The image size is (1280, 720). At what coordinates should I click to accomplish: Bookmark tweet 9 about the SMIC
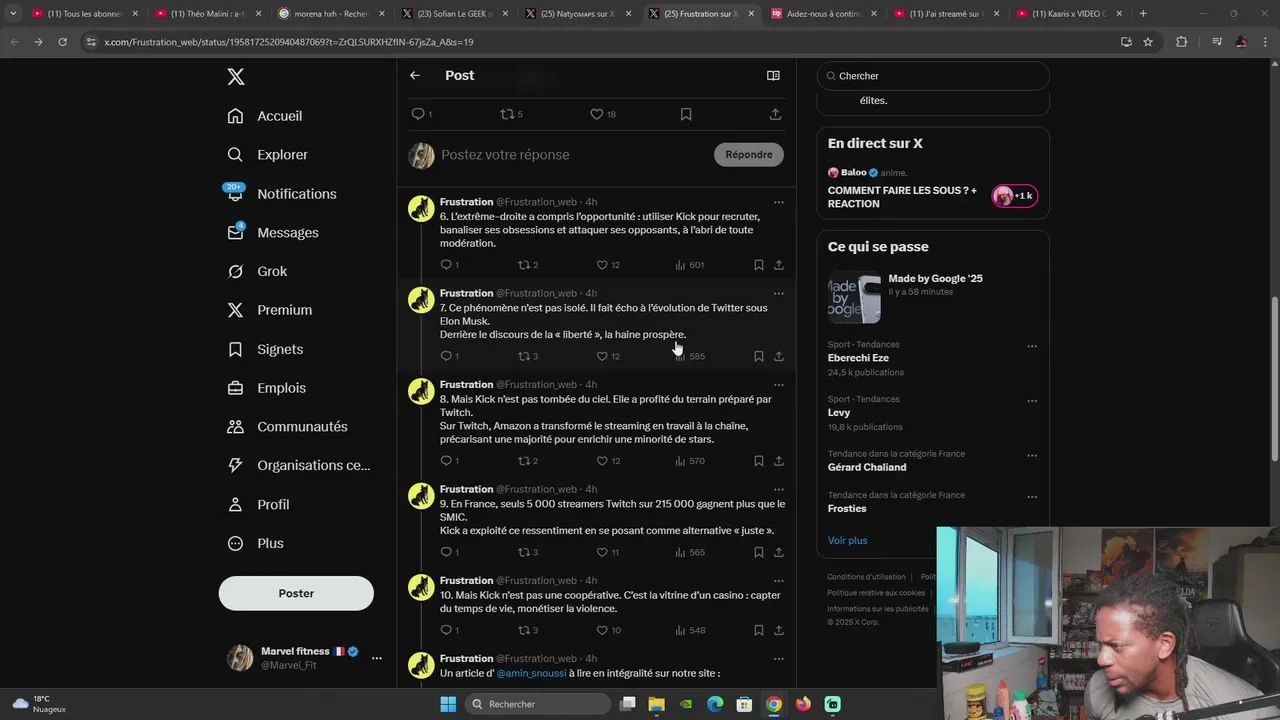pyautogui.click(x=758, y=552)
